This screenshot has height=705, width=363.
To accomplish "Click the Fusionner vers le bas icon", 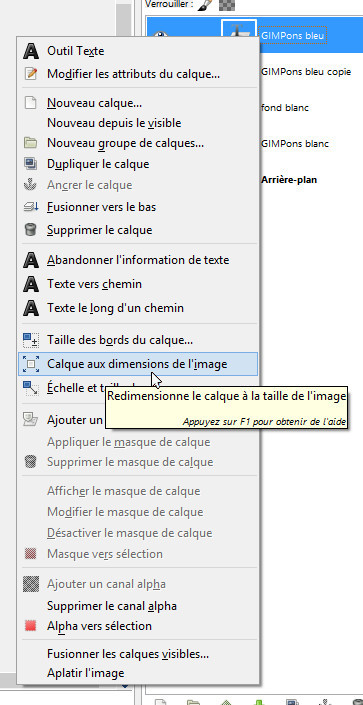I will click(31, 207).
